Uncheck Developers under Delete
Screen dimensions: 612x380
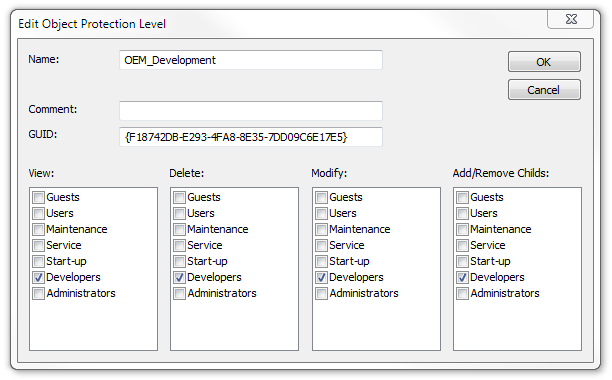(x=180, y=277)
